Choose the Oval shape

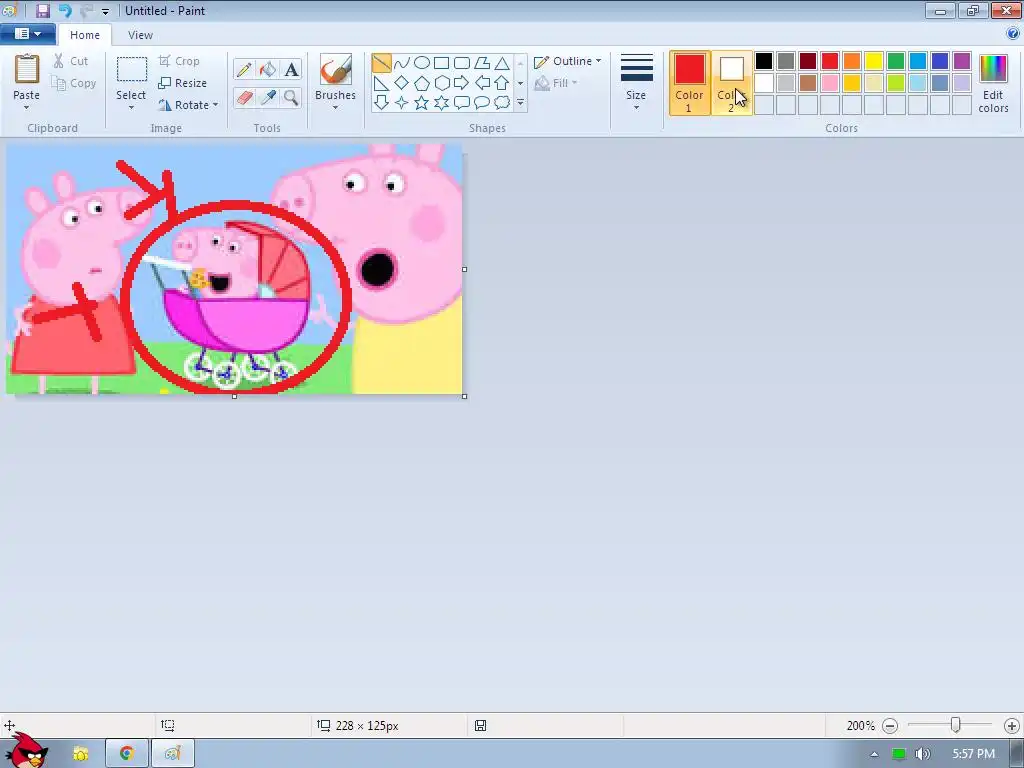pos(422,63)
